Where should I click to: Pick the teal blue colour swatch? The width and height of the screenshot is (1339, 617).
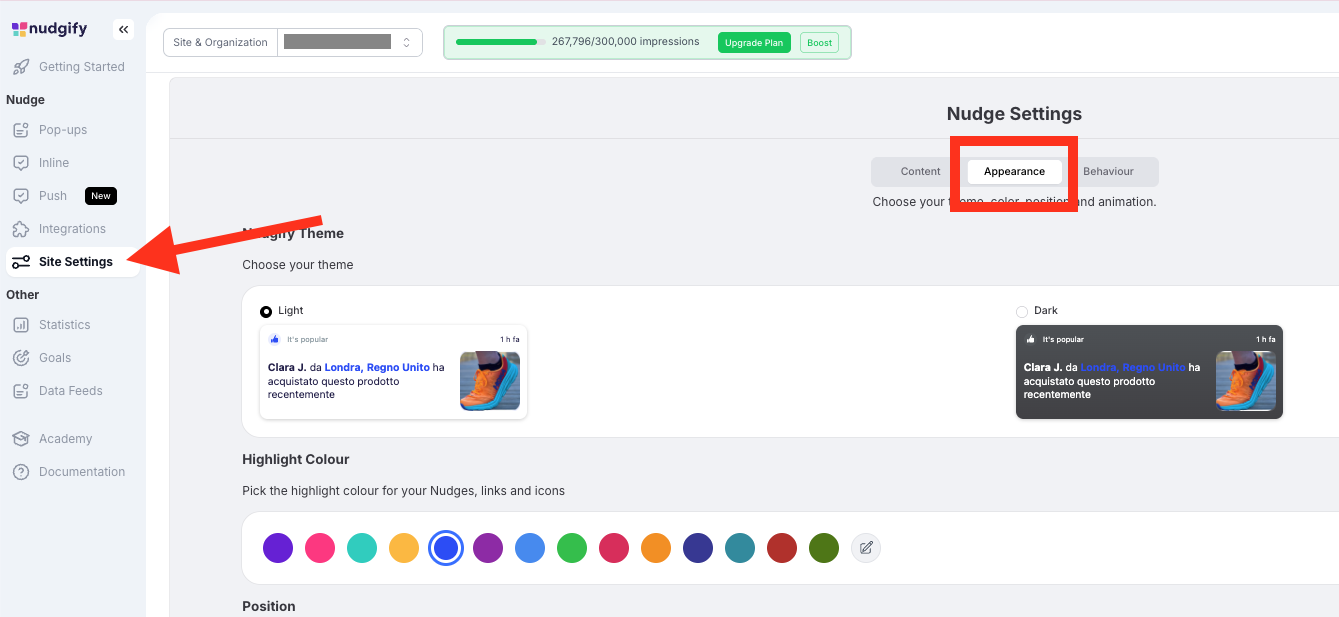click(740, 548)
